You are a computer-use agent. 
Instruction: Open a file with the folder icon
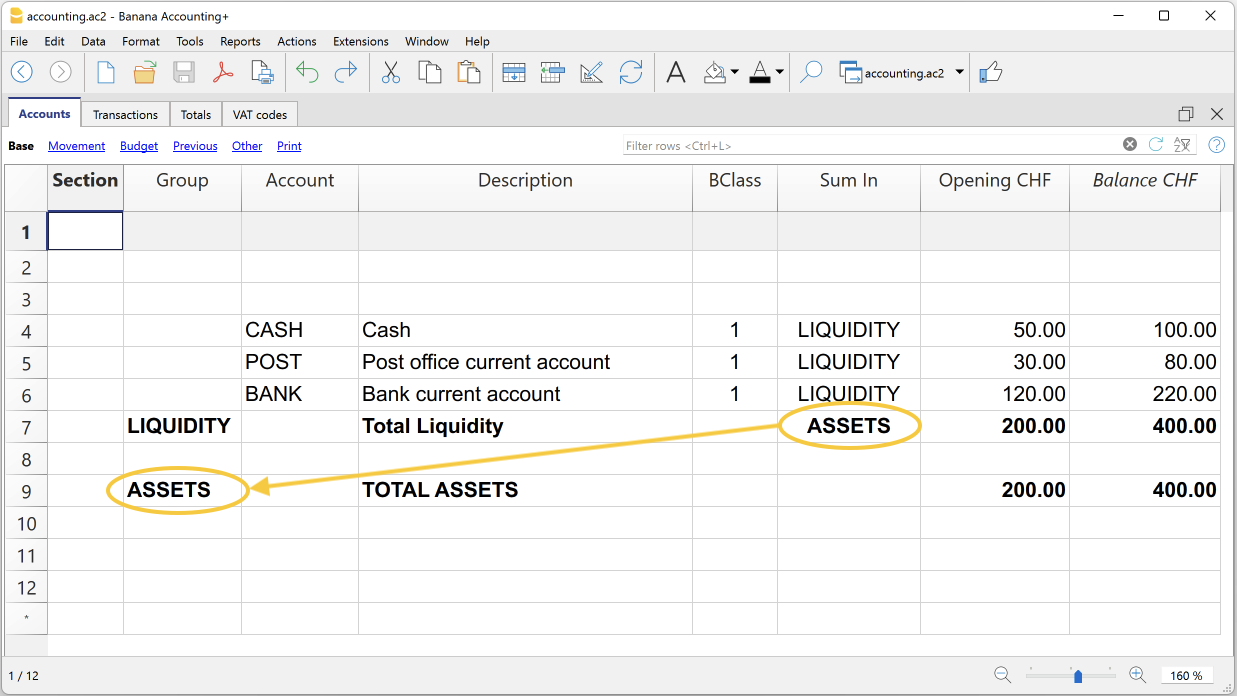click(145, 72)
